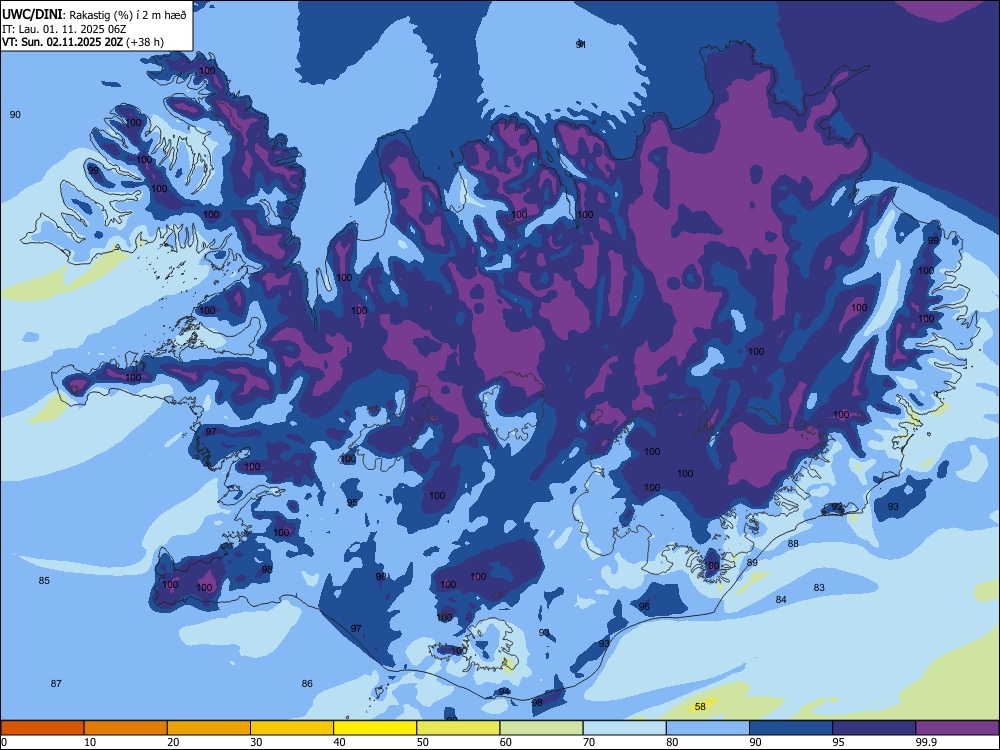Click the light orange 20–30 legend swatch
Viewport: 1000px width, 750px height.
point(209,728)
